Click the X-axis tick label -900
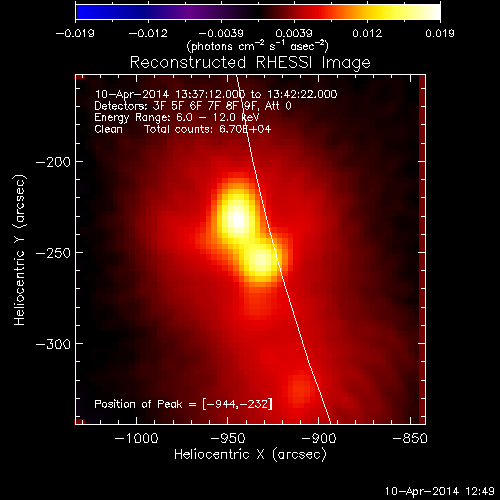Screen dimensions: 500x500 (x=319, y=438)
